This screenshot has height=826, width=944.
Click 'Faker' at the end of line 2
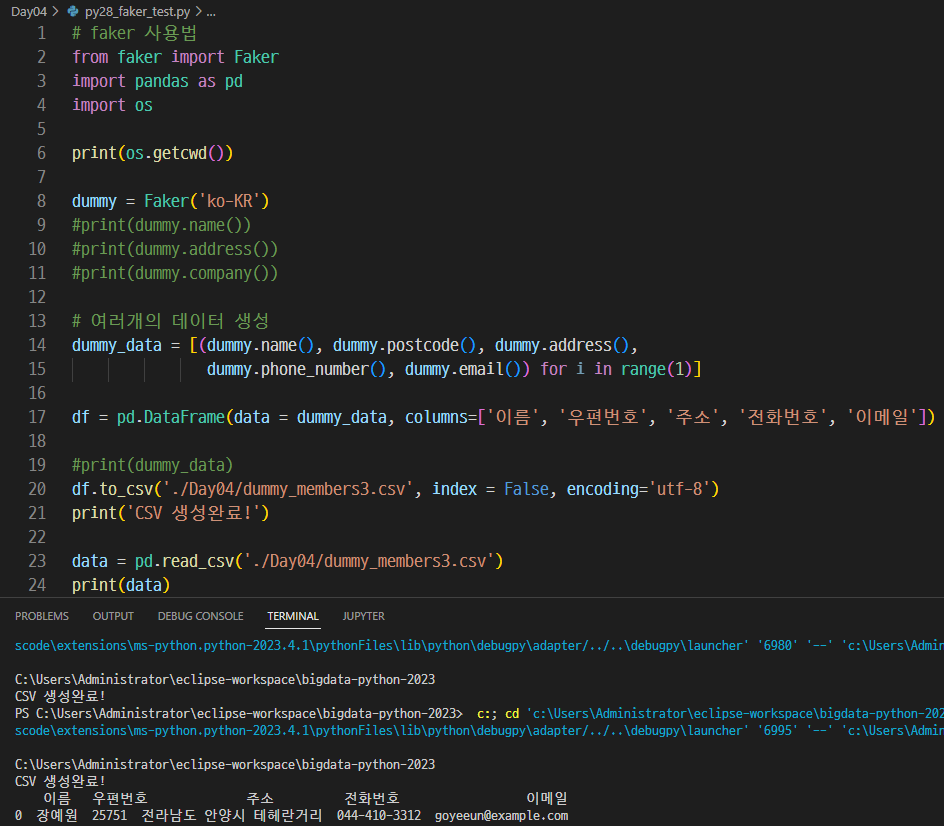tap(256, 57)
